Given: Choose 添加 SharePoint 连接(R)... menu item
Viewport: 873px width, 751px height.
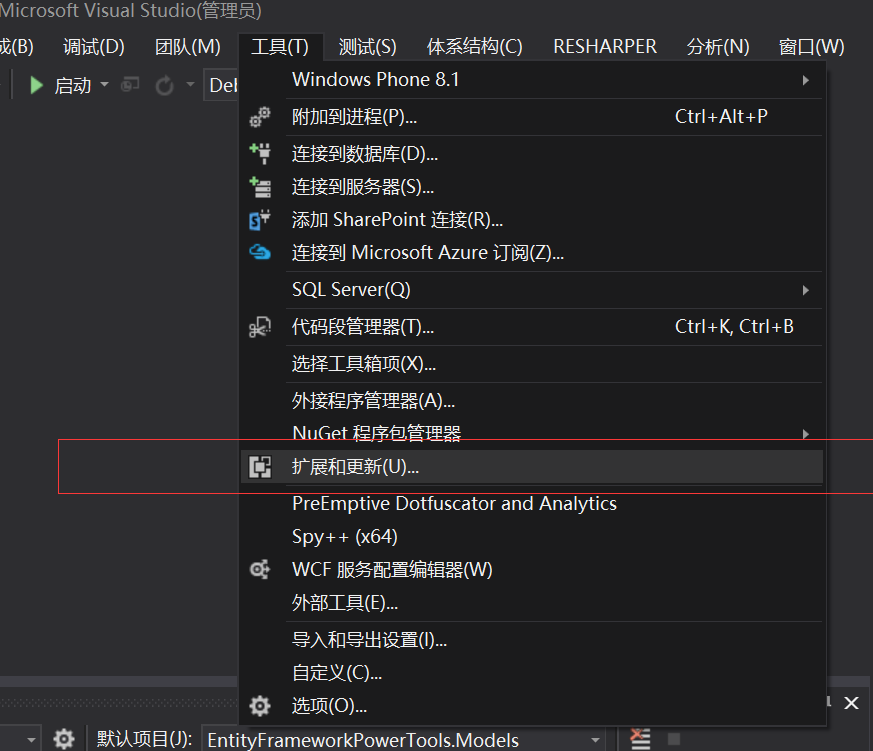Looking at the screenshot, I should (x=532, y=220).
